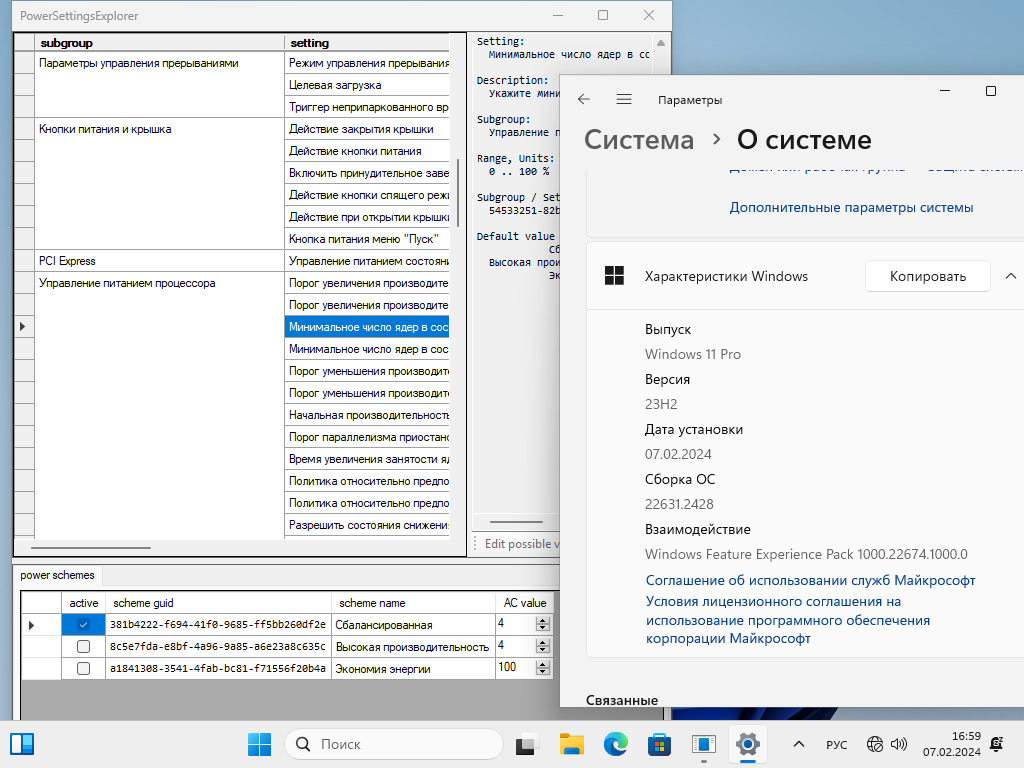Open the clock showing 16:59
Viewport: 1024px width, 768px height.
952,744
